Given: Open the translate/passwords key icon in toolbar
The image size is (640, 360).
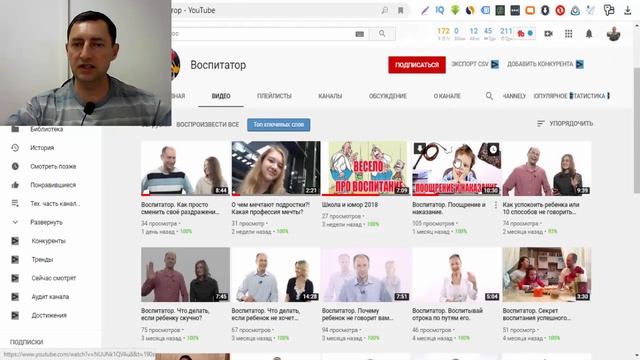Looking at the screenshot, I should (609, 10).
